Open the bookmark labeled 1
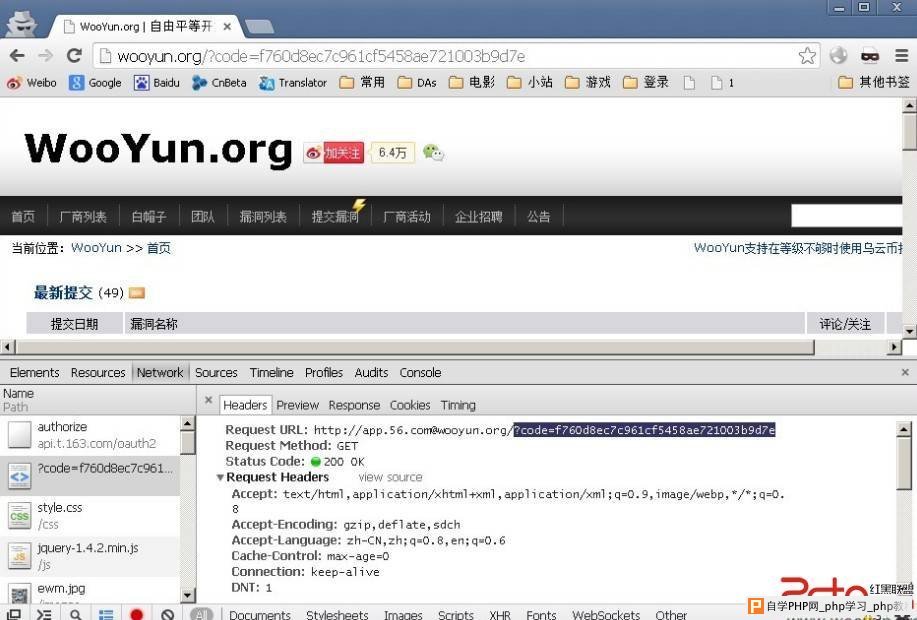917x620 pixels. tap(722, 82)
